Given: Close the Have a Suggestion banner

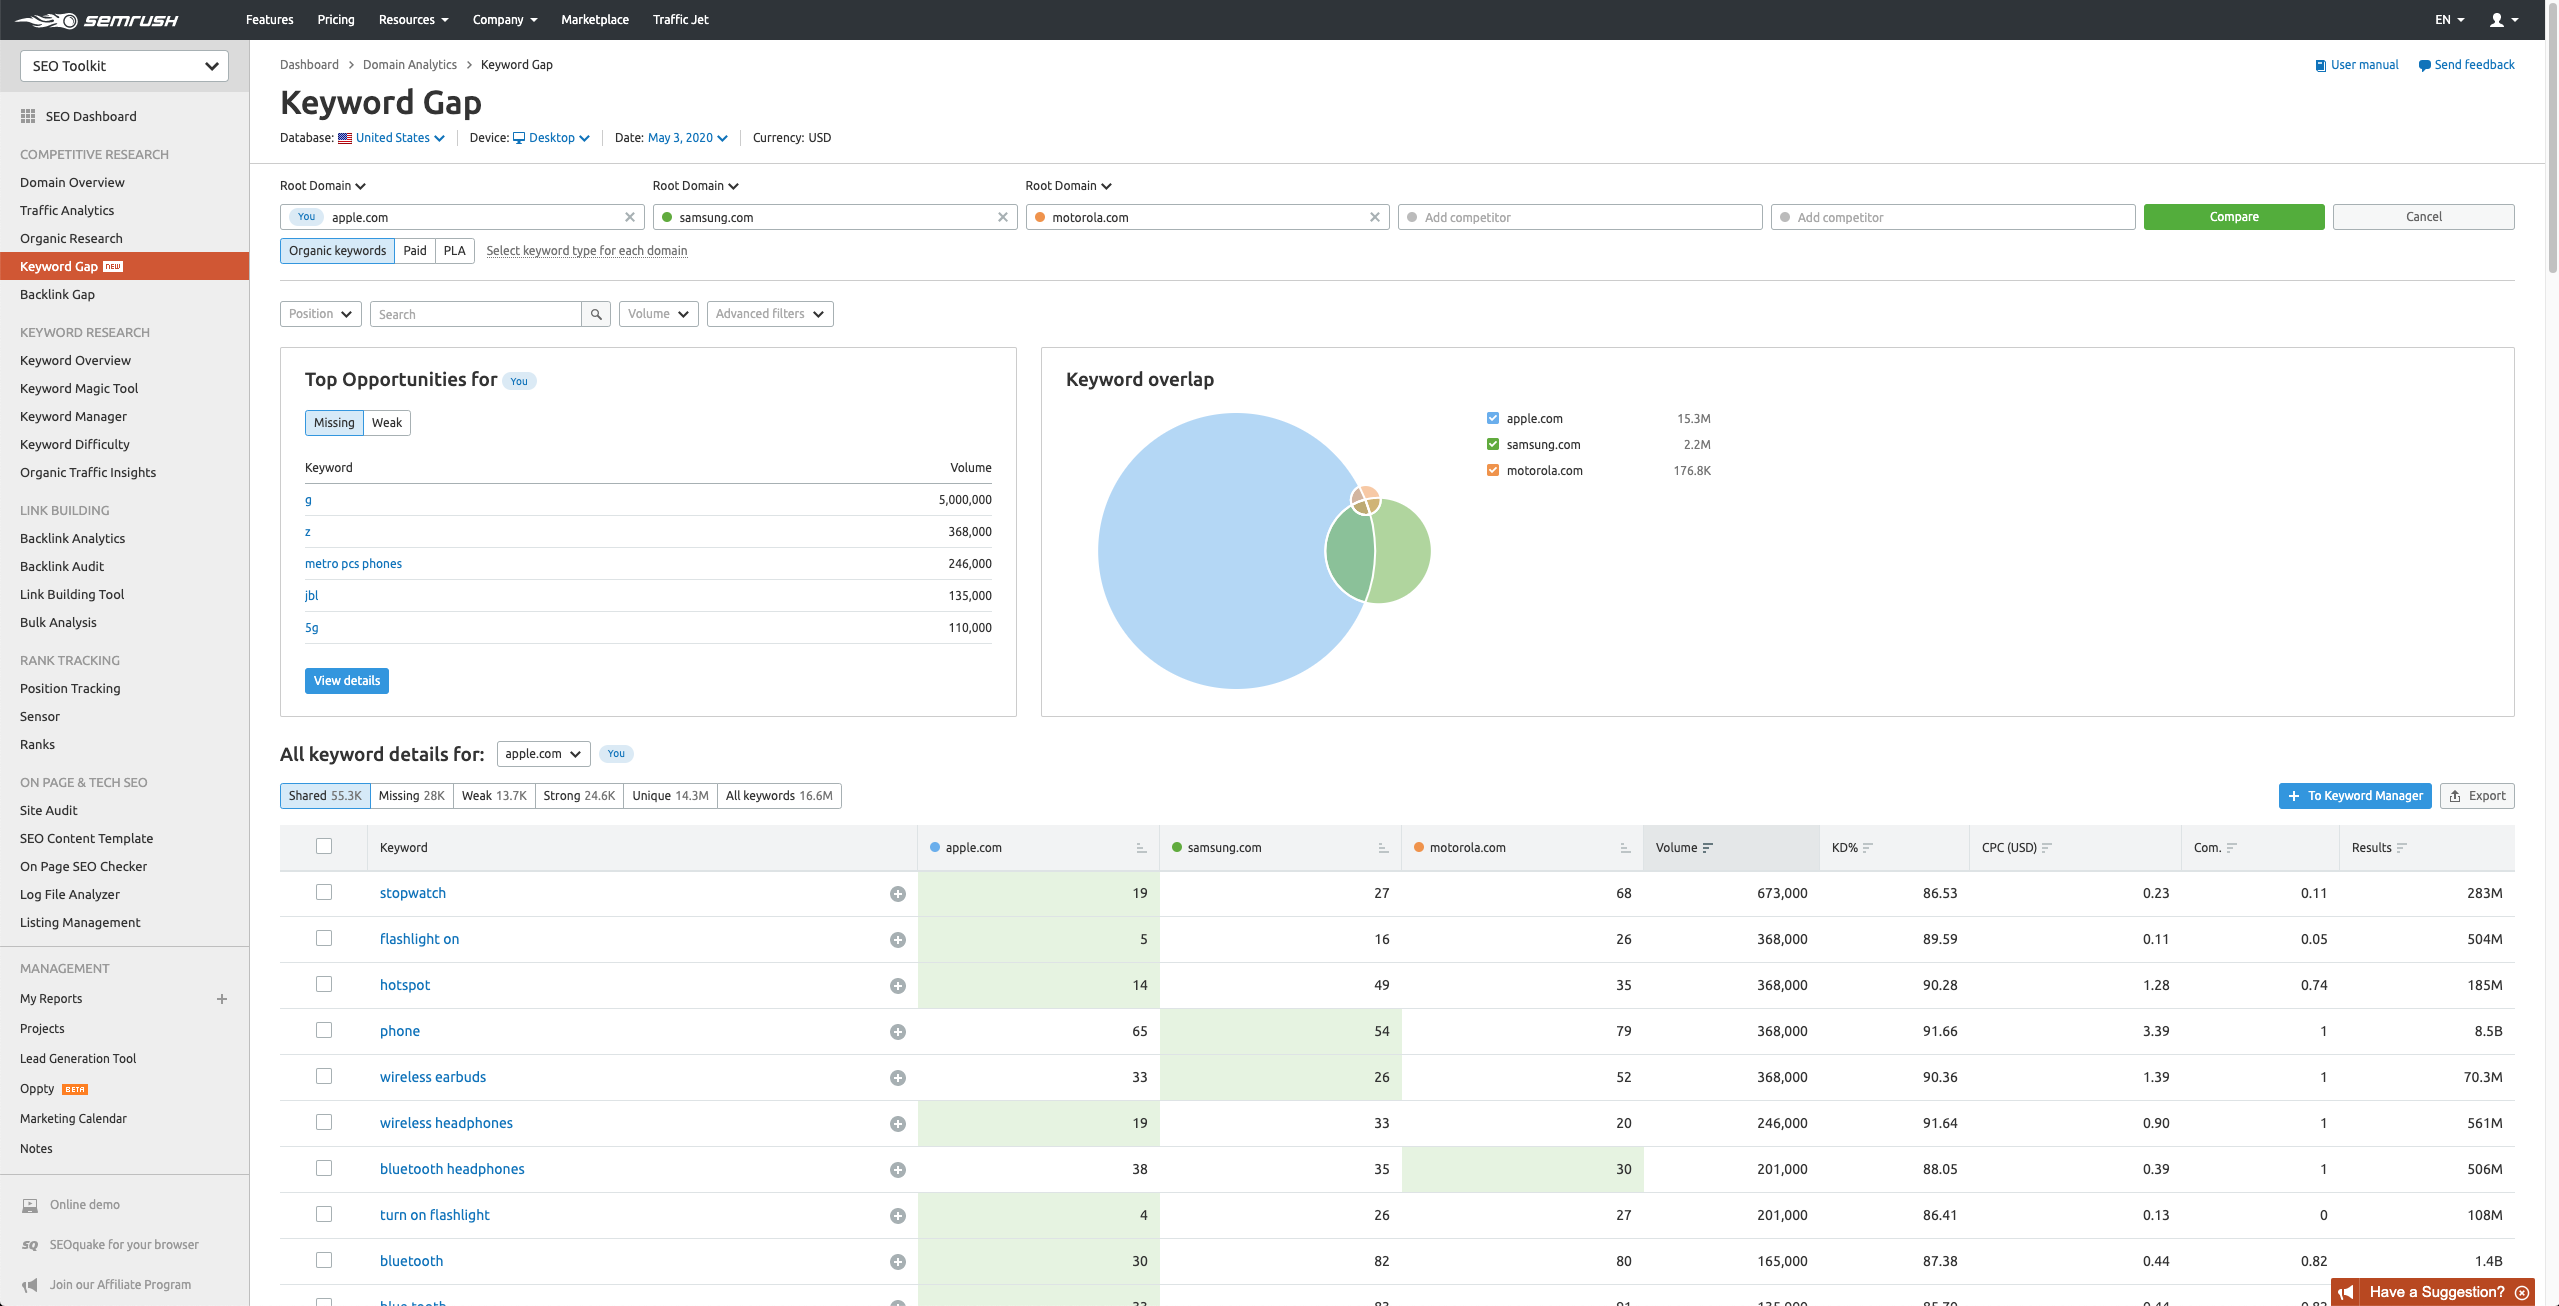Looking at the screenshot, I should click(x=2522, y=1293).
